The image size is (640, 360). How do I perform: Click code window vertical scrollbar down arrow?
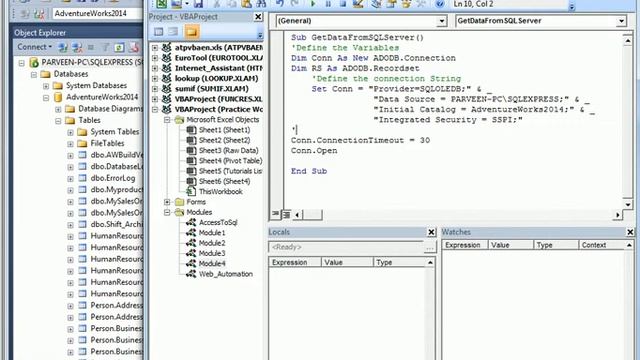pos(628,204)
